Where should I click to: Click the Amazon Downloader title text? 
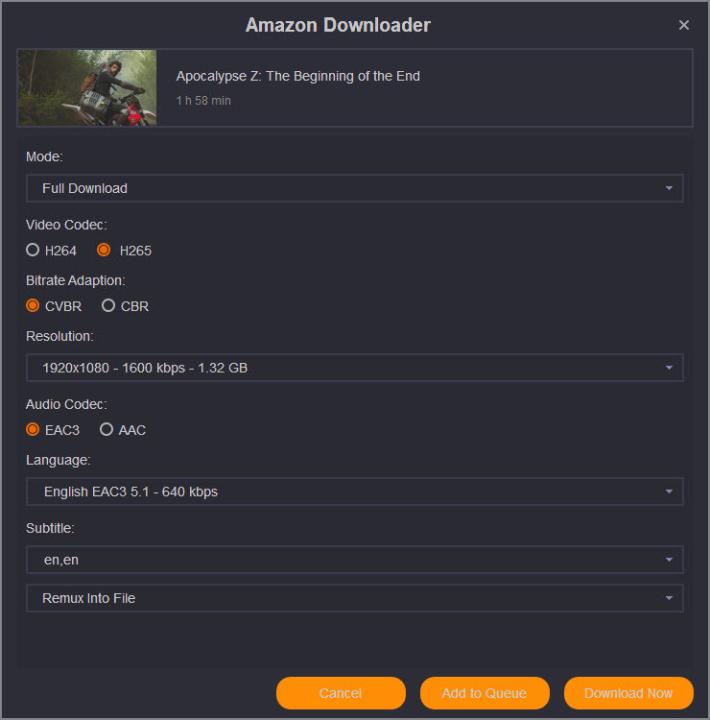click(338, 25)
